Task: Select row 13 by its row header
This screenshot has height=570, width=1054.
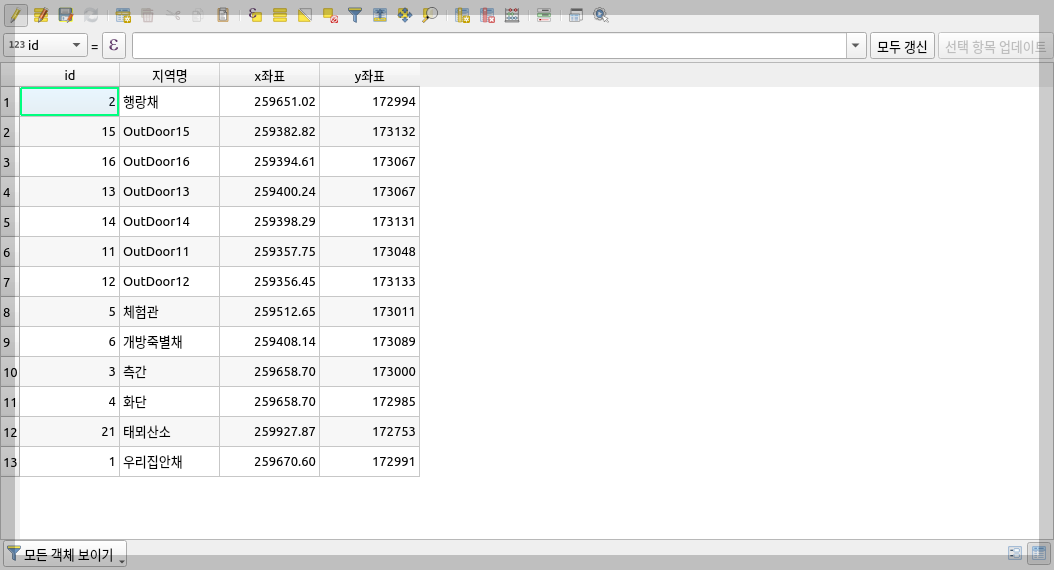Action: point(9,462)
